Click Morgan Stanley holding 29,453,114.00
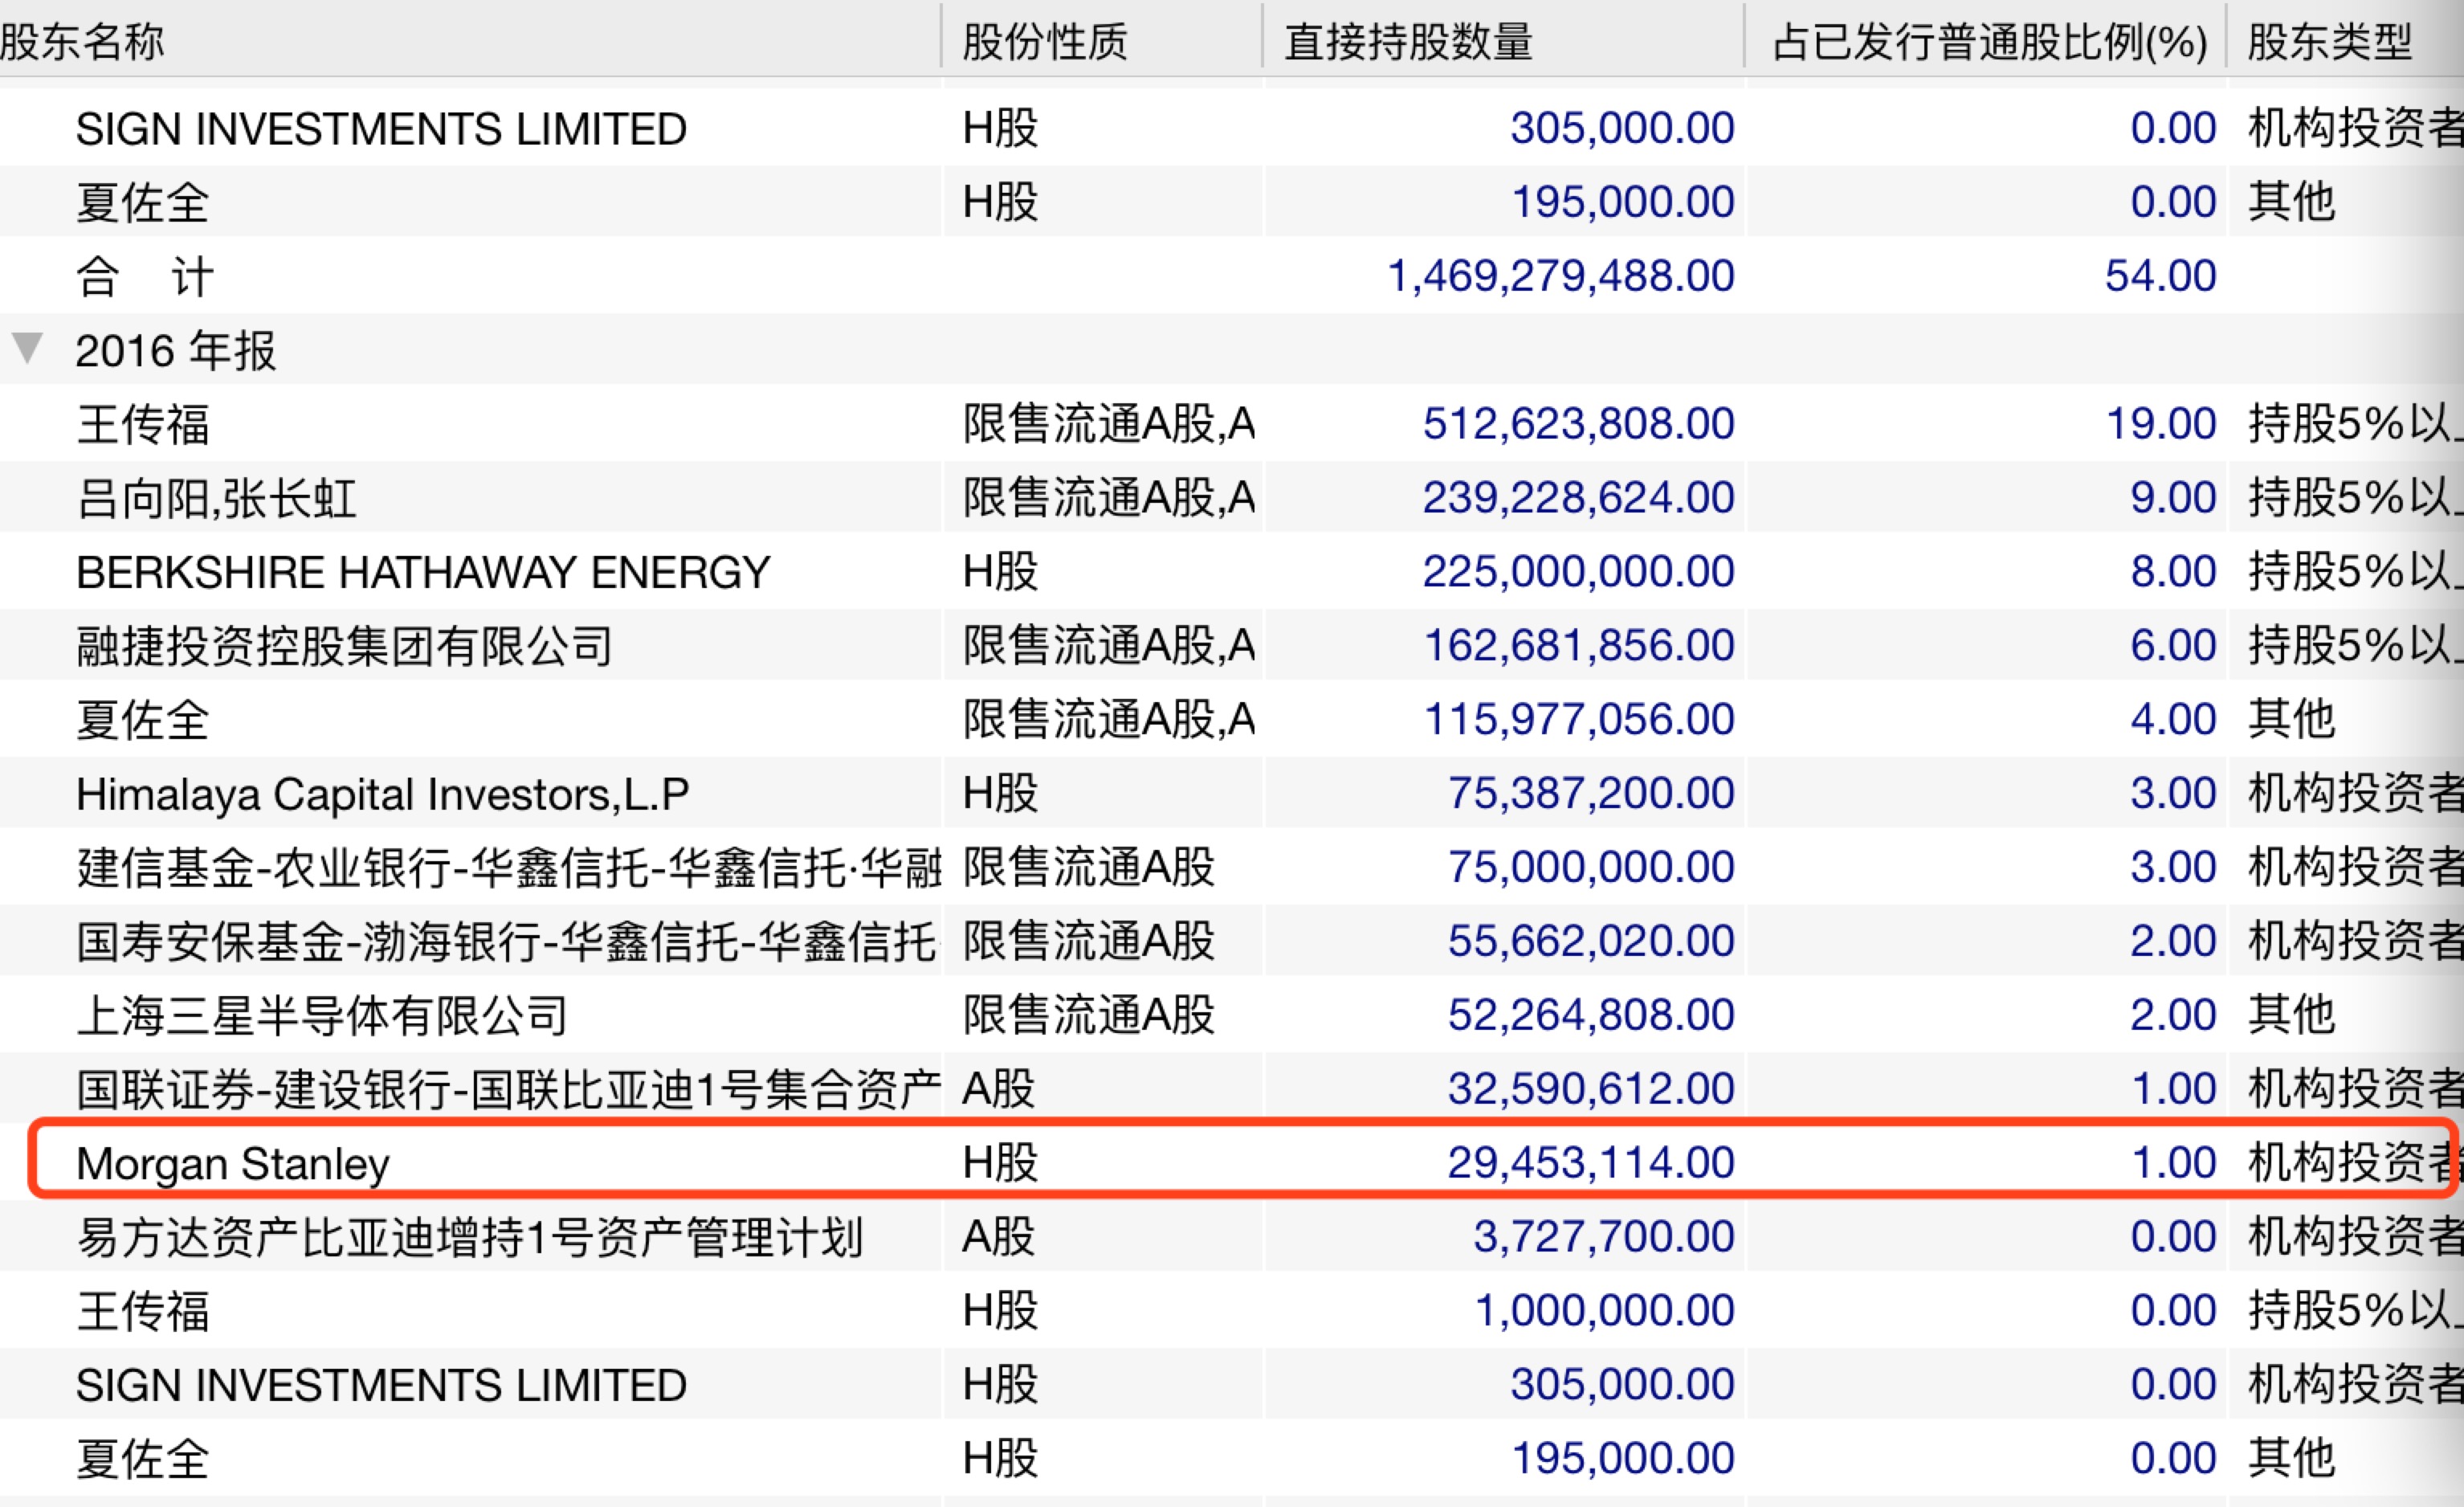 [1590, 1162]
